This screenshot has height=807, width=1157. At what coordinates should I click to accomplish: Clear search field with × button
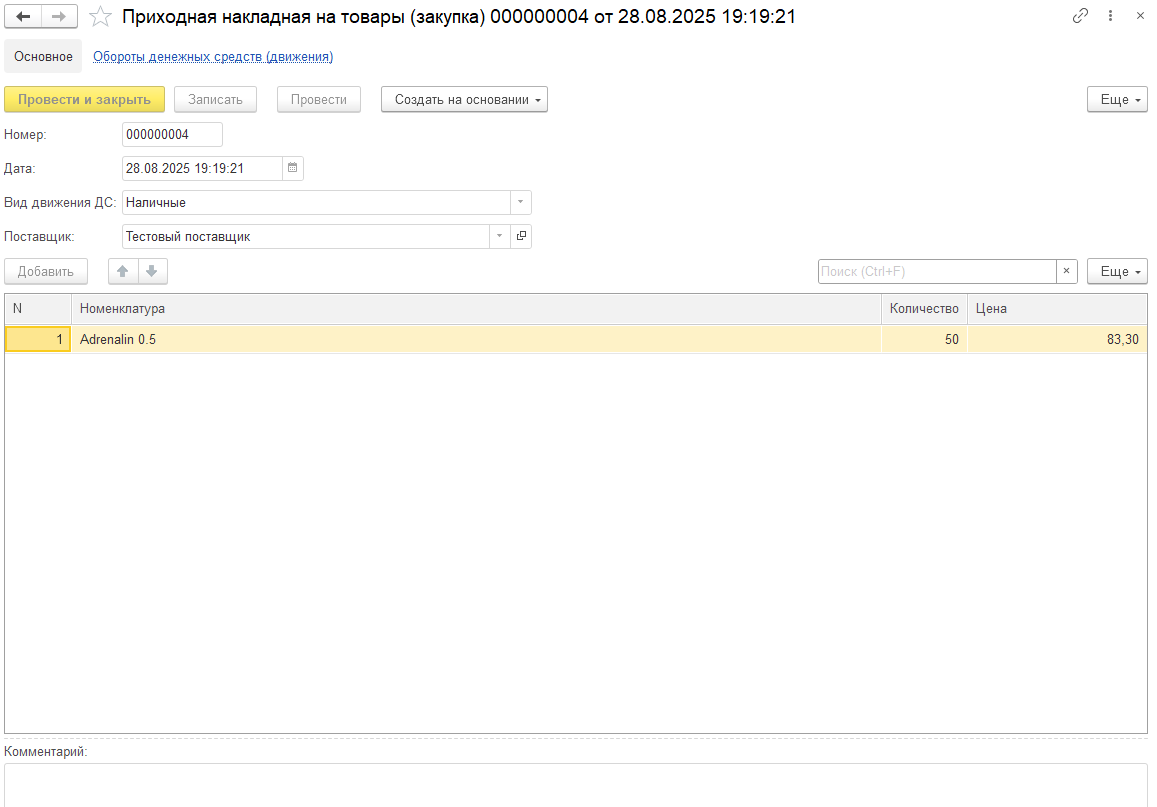coord(1067,271)
